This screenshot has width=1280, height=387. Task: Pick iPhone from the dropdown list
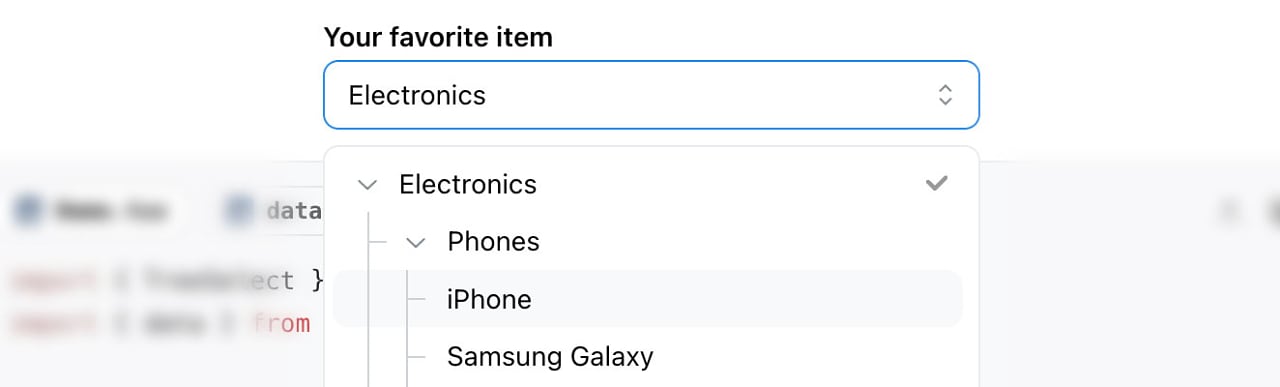coord(647,299)
